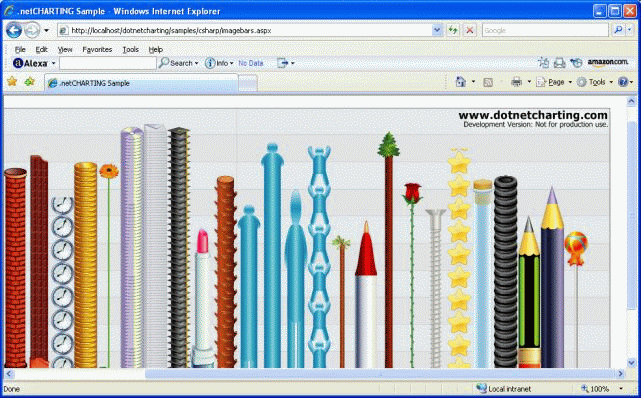Click the browser Back button
This screenshot has width=641, height=398.
coord(14,30)
